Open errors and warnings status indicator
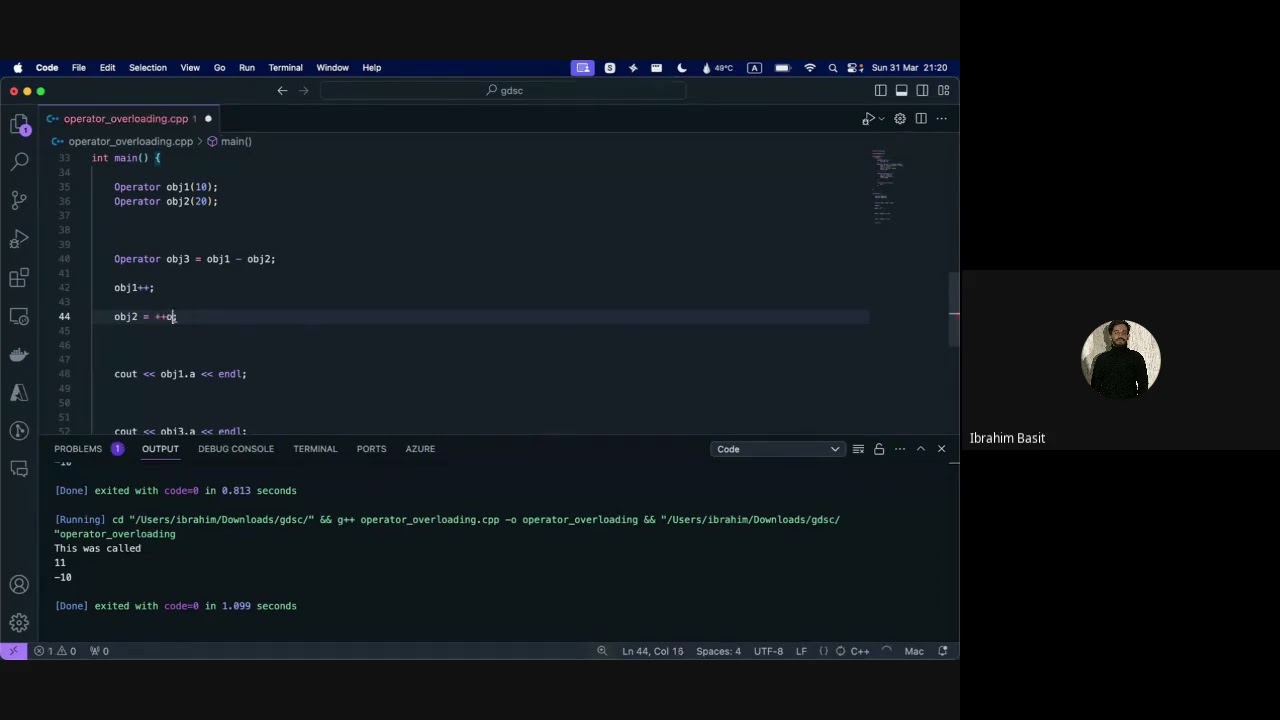 (x=55, y=651)
